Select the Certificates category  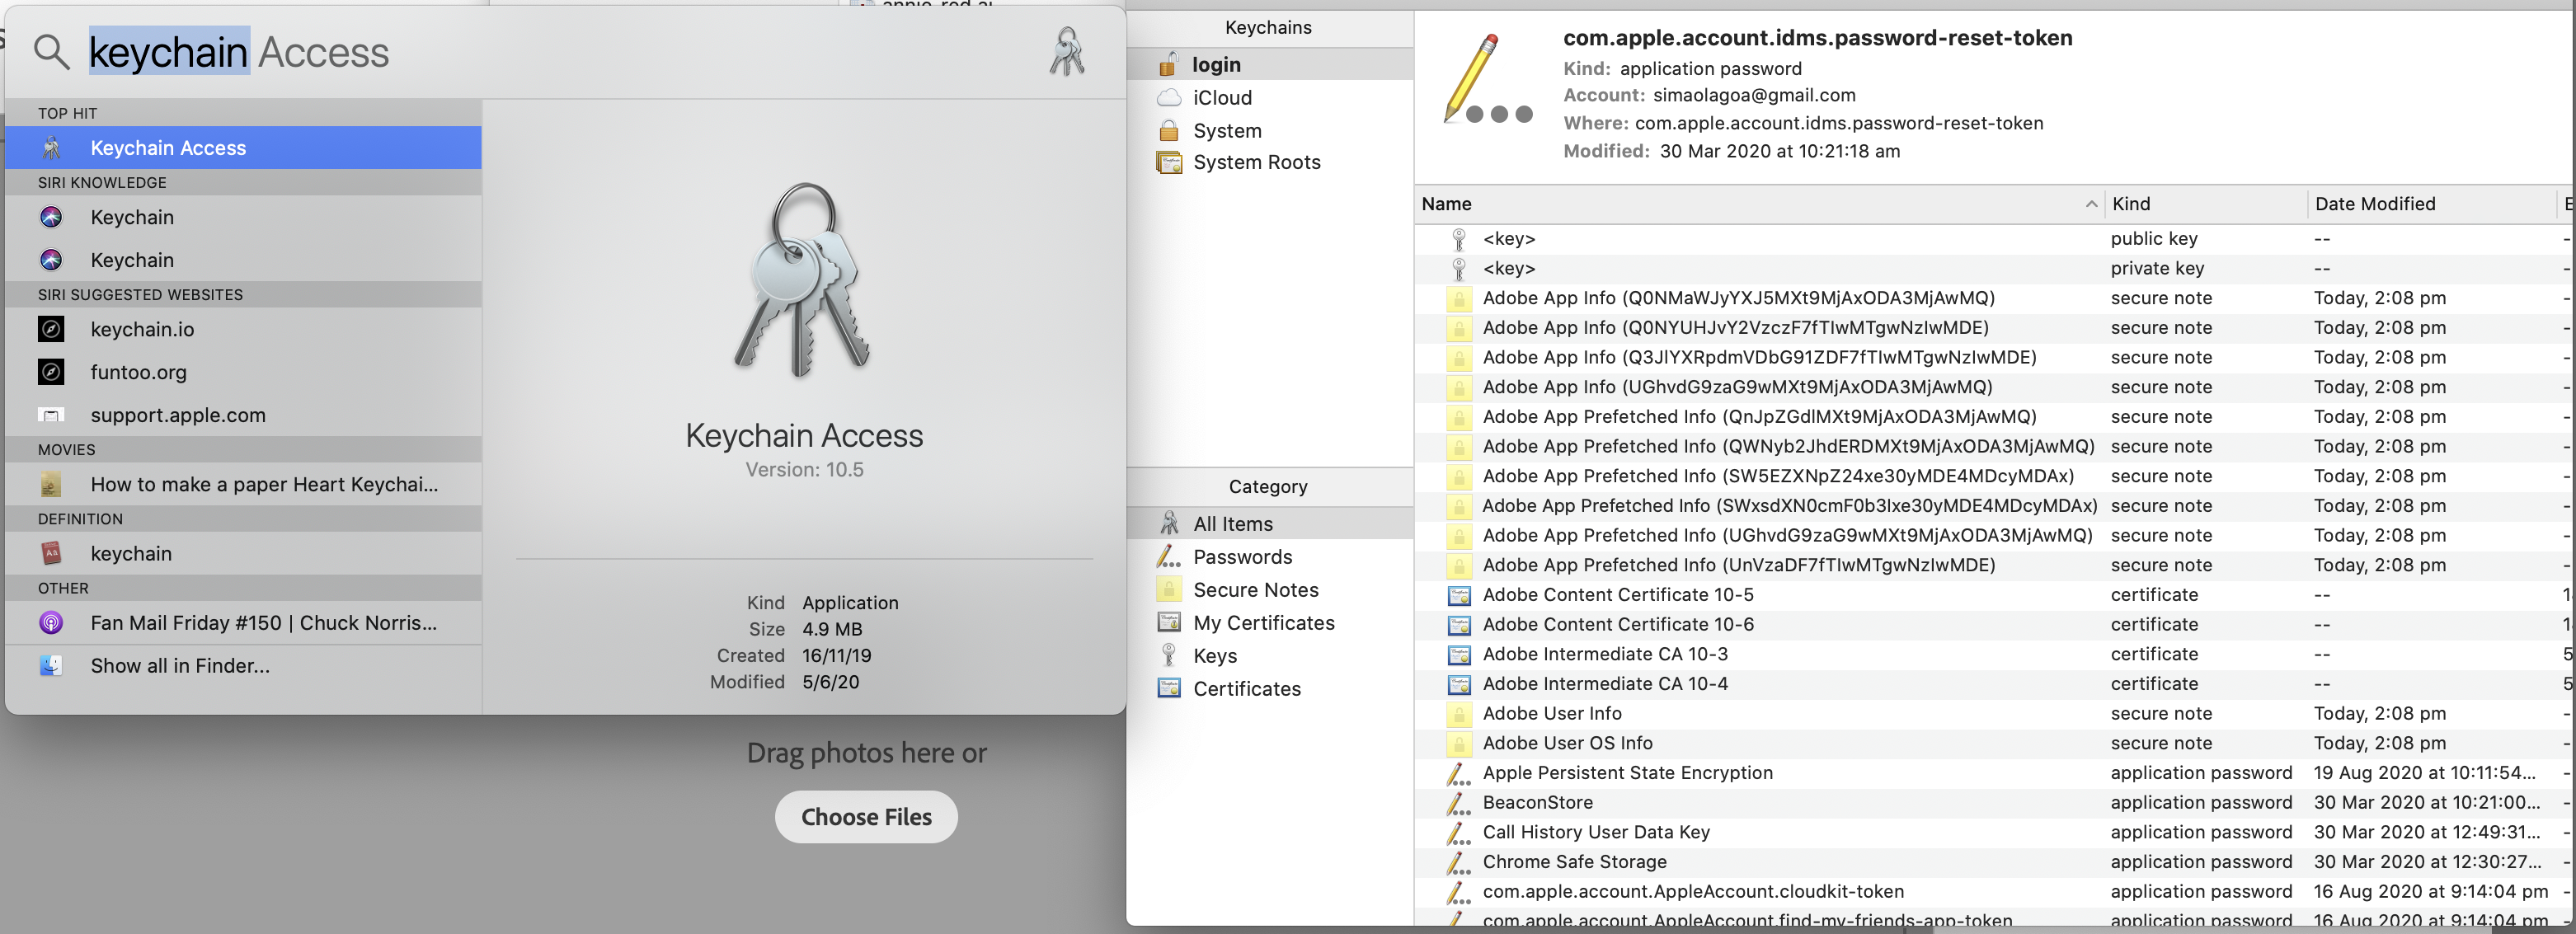tap(1246, 689)
